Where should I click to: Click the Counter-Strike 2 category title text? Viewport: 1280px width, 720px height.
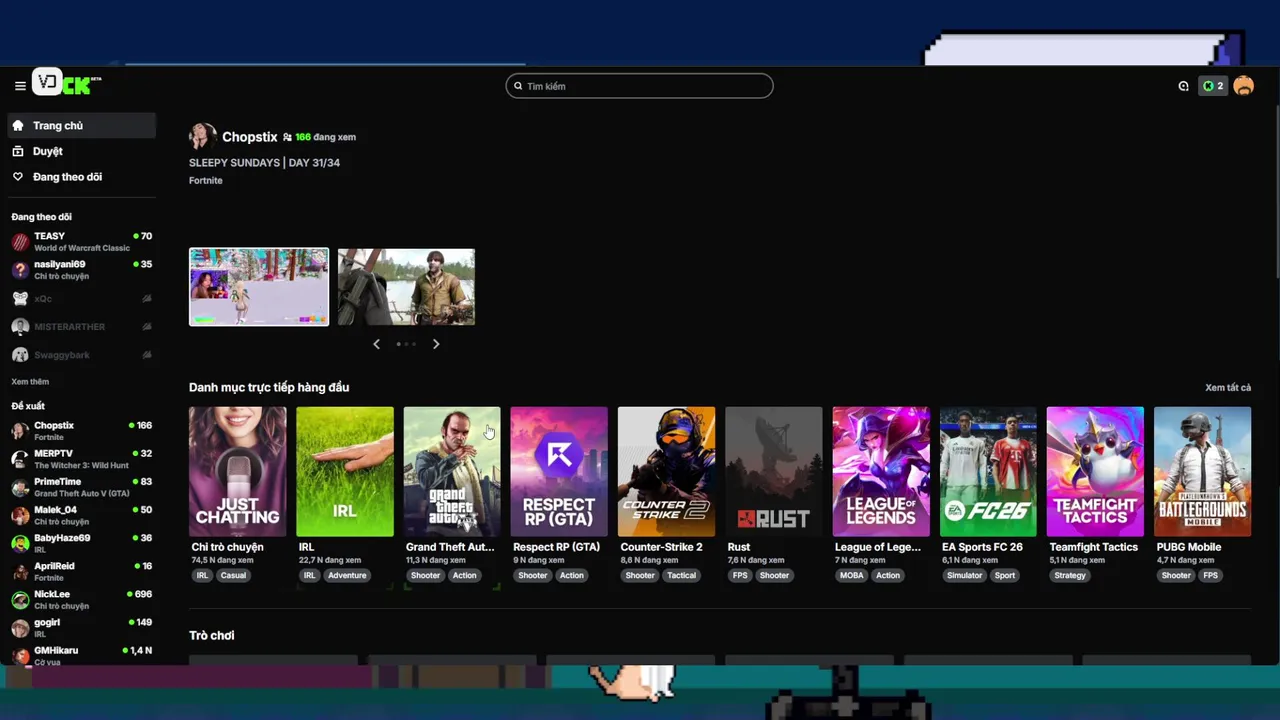(661, 547)
